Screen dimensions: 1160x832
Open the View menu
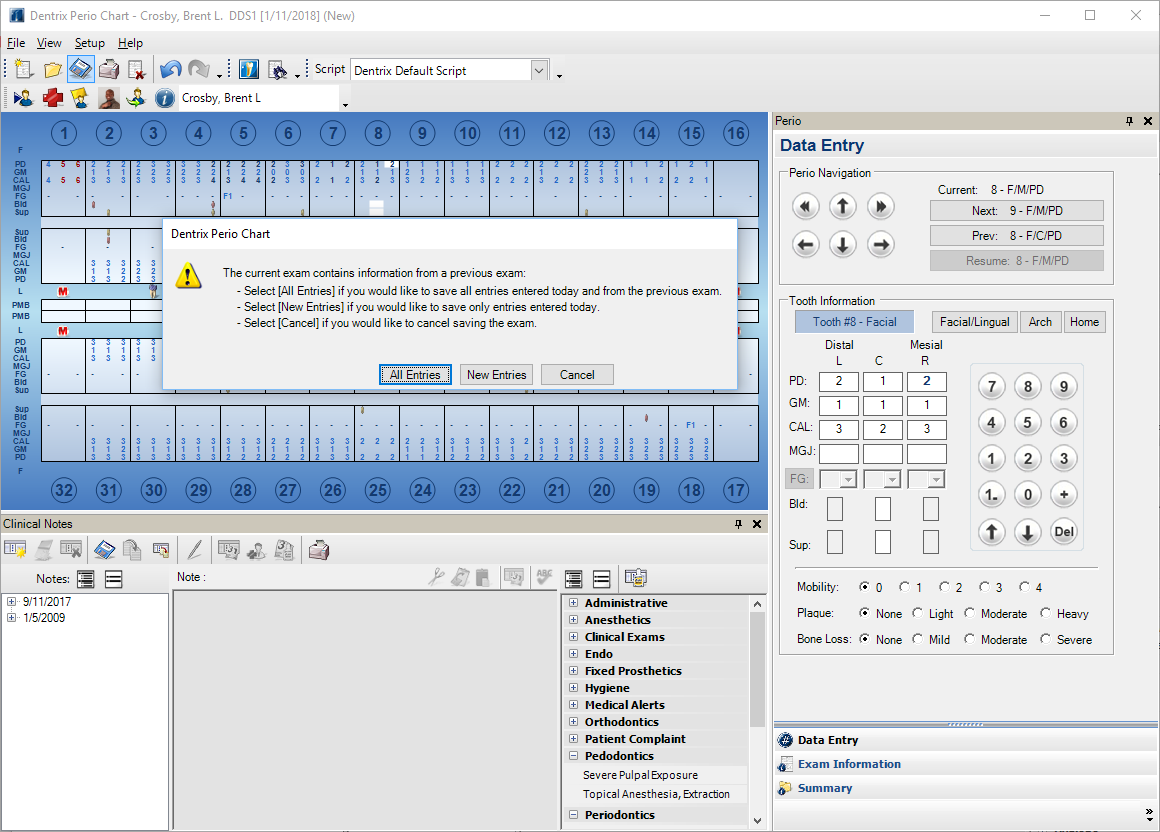(49, 43)
